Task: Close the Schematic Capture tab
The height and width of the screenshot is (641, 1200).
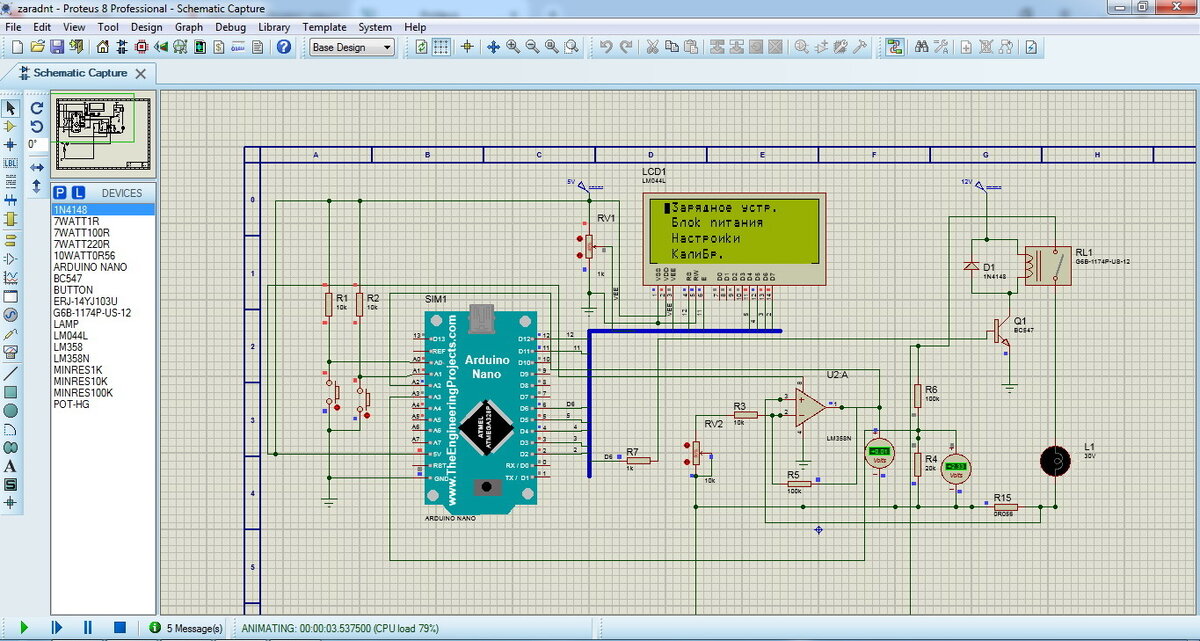Action: point(141,73)
